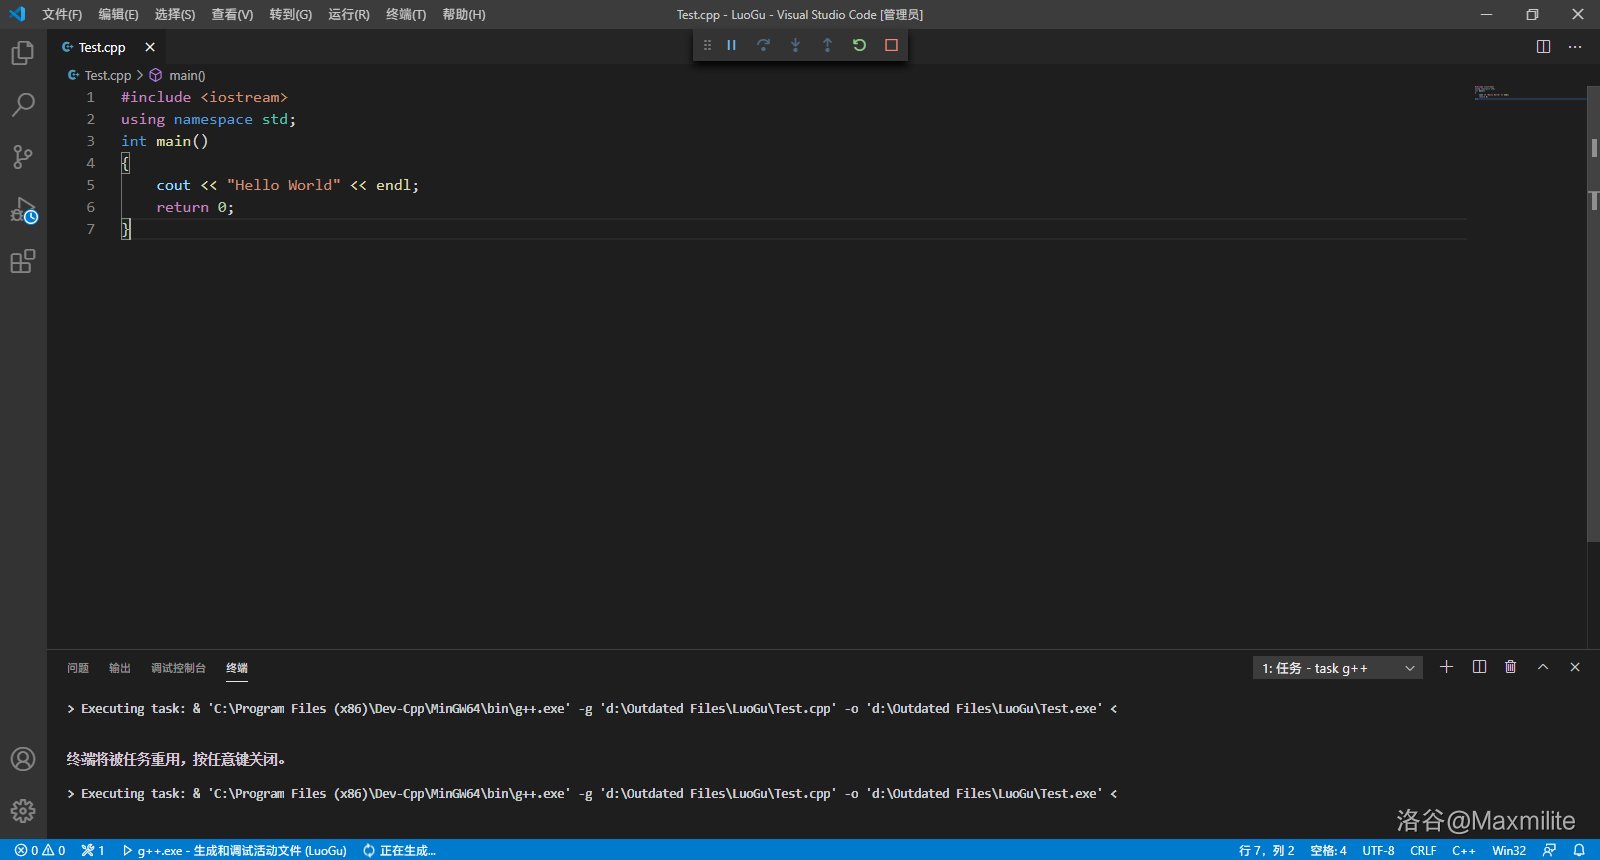This screenshot has height=860, width=1600.
Task: Open the 运行(R) menu
Action: pos(348,14)
